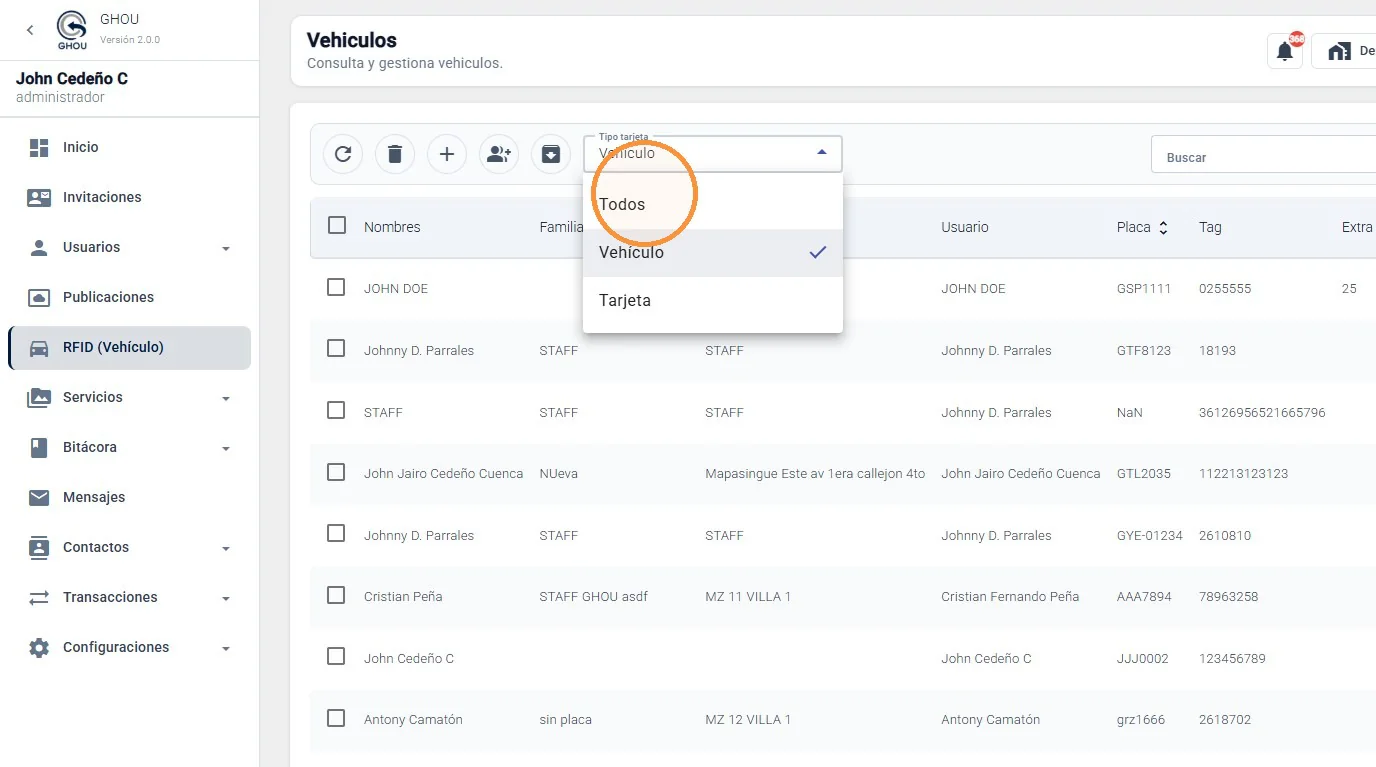Click the RFID car icon
This screenshot has height=767, width=1376.
39,348
